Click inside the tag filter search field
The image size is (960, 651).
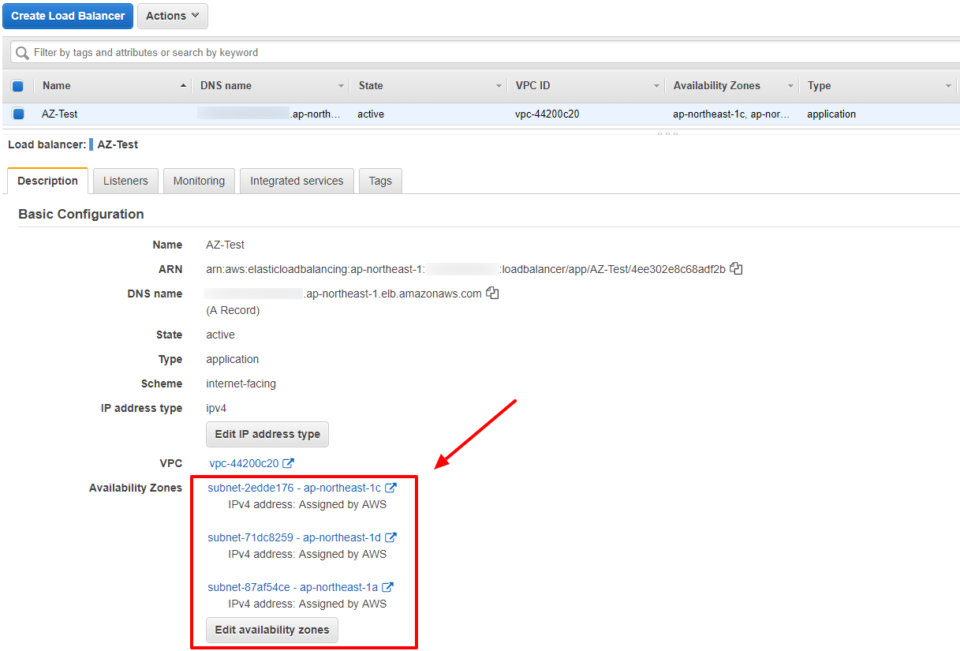pos(200,52)
